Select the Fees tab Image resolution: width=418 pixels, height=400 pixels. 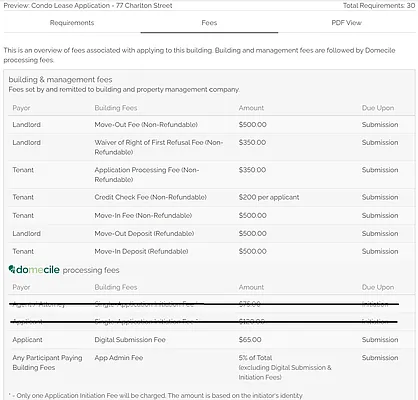click(x=209, y=23)
